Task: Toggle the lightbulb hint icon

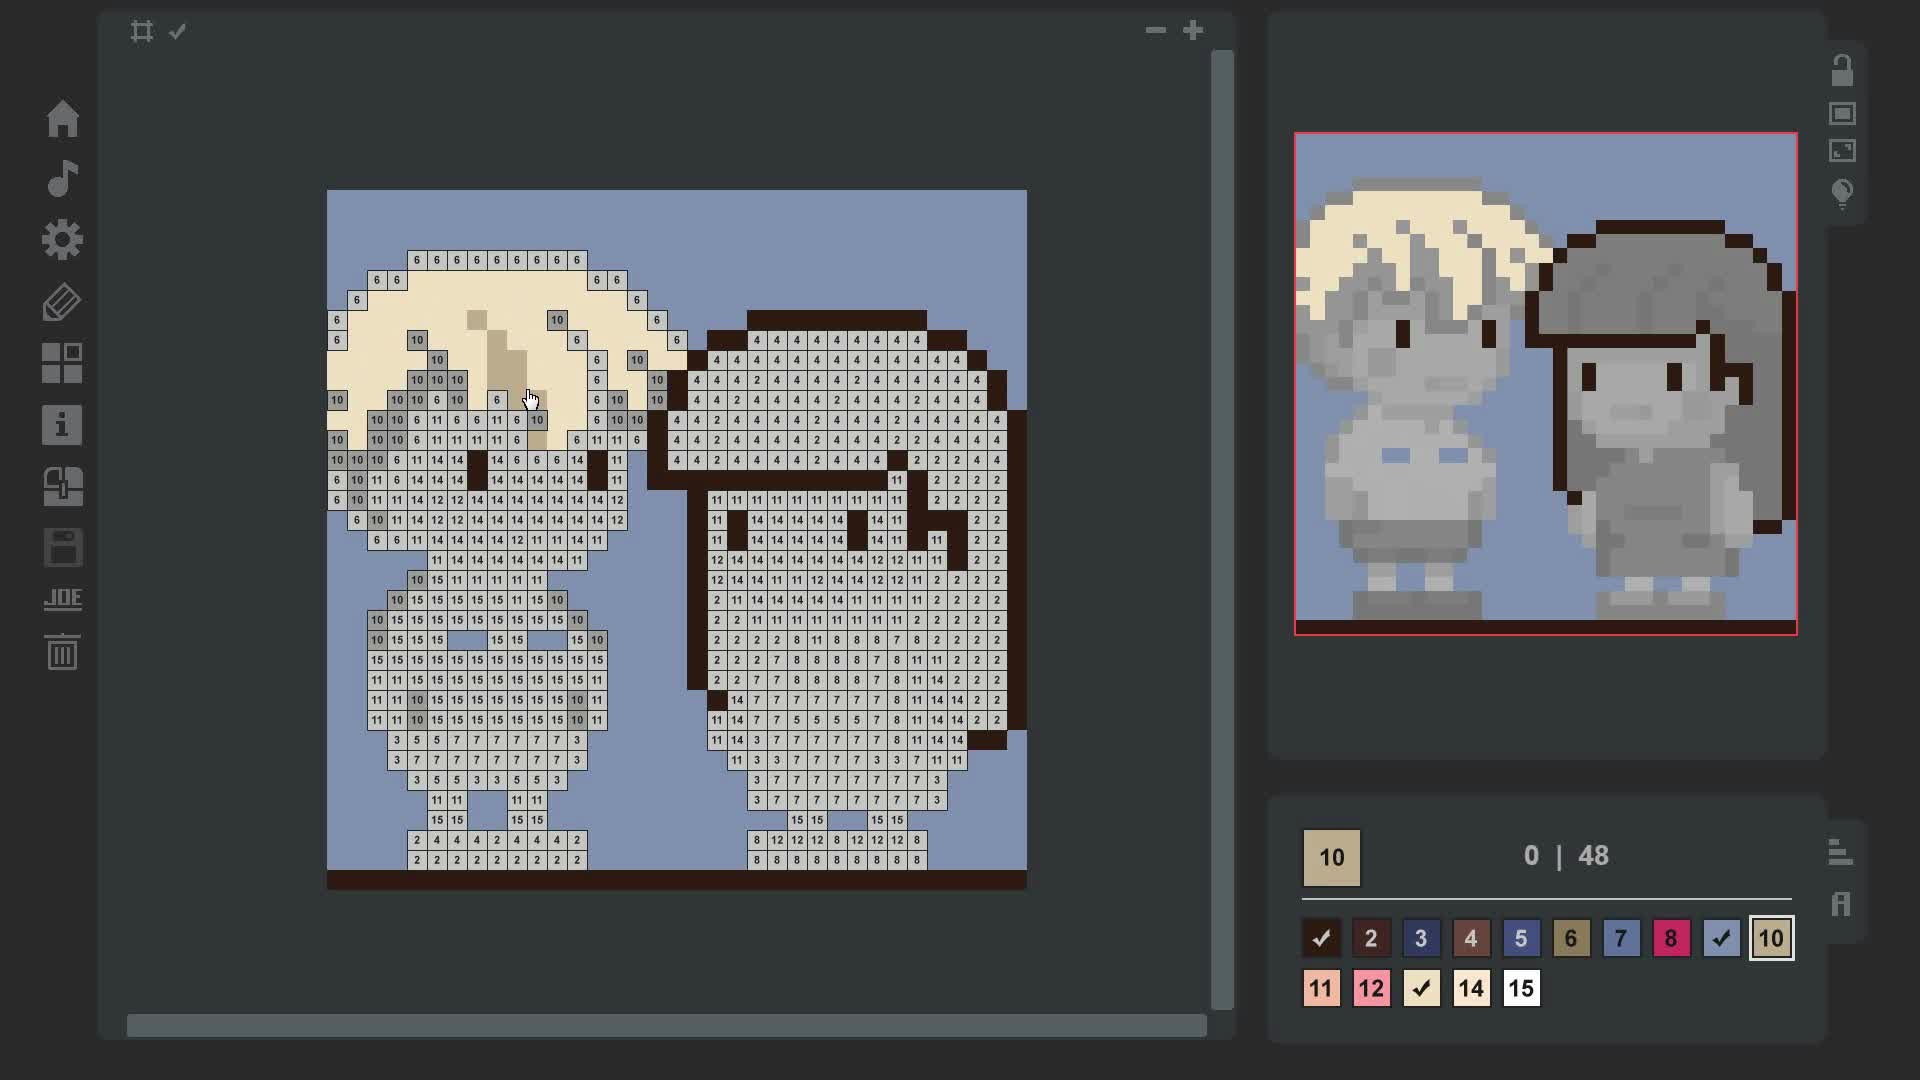Action: (1842, 192)
